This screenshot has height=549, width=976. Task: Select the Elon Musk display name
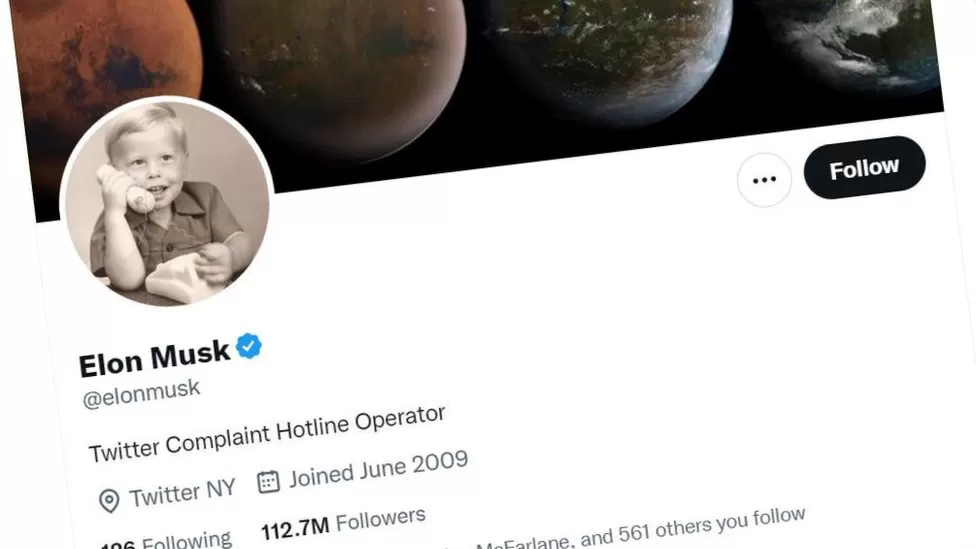pyautogui.click(x=154, y=359)
